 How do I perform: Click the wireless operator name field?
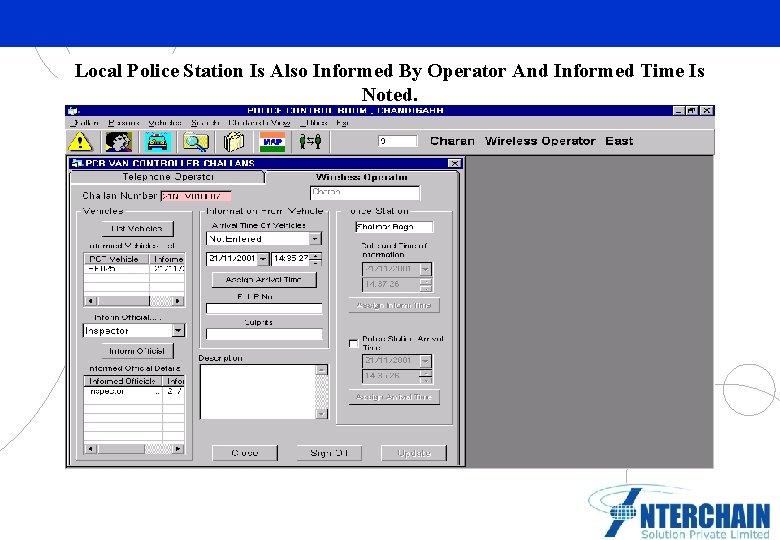[x=365, y=192]
